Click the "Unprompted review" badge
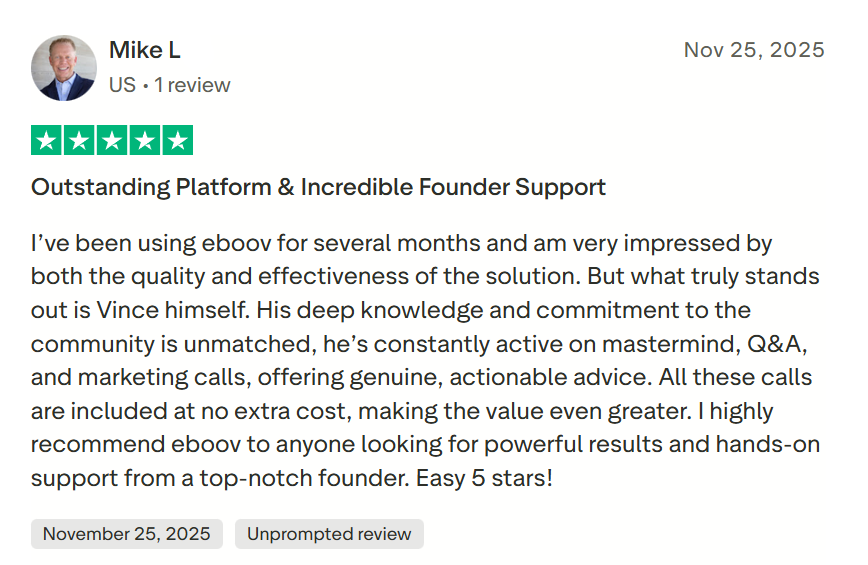Viewport: 868px width, 565px height. pyautogui.click(x=329, y=534)
